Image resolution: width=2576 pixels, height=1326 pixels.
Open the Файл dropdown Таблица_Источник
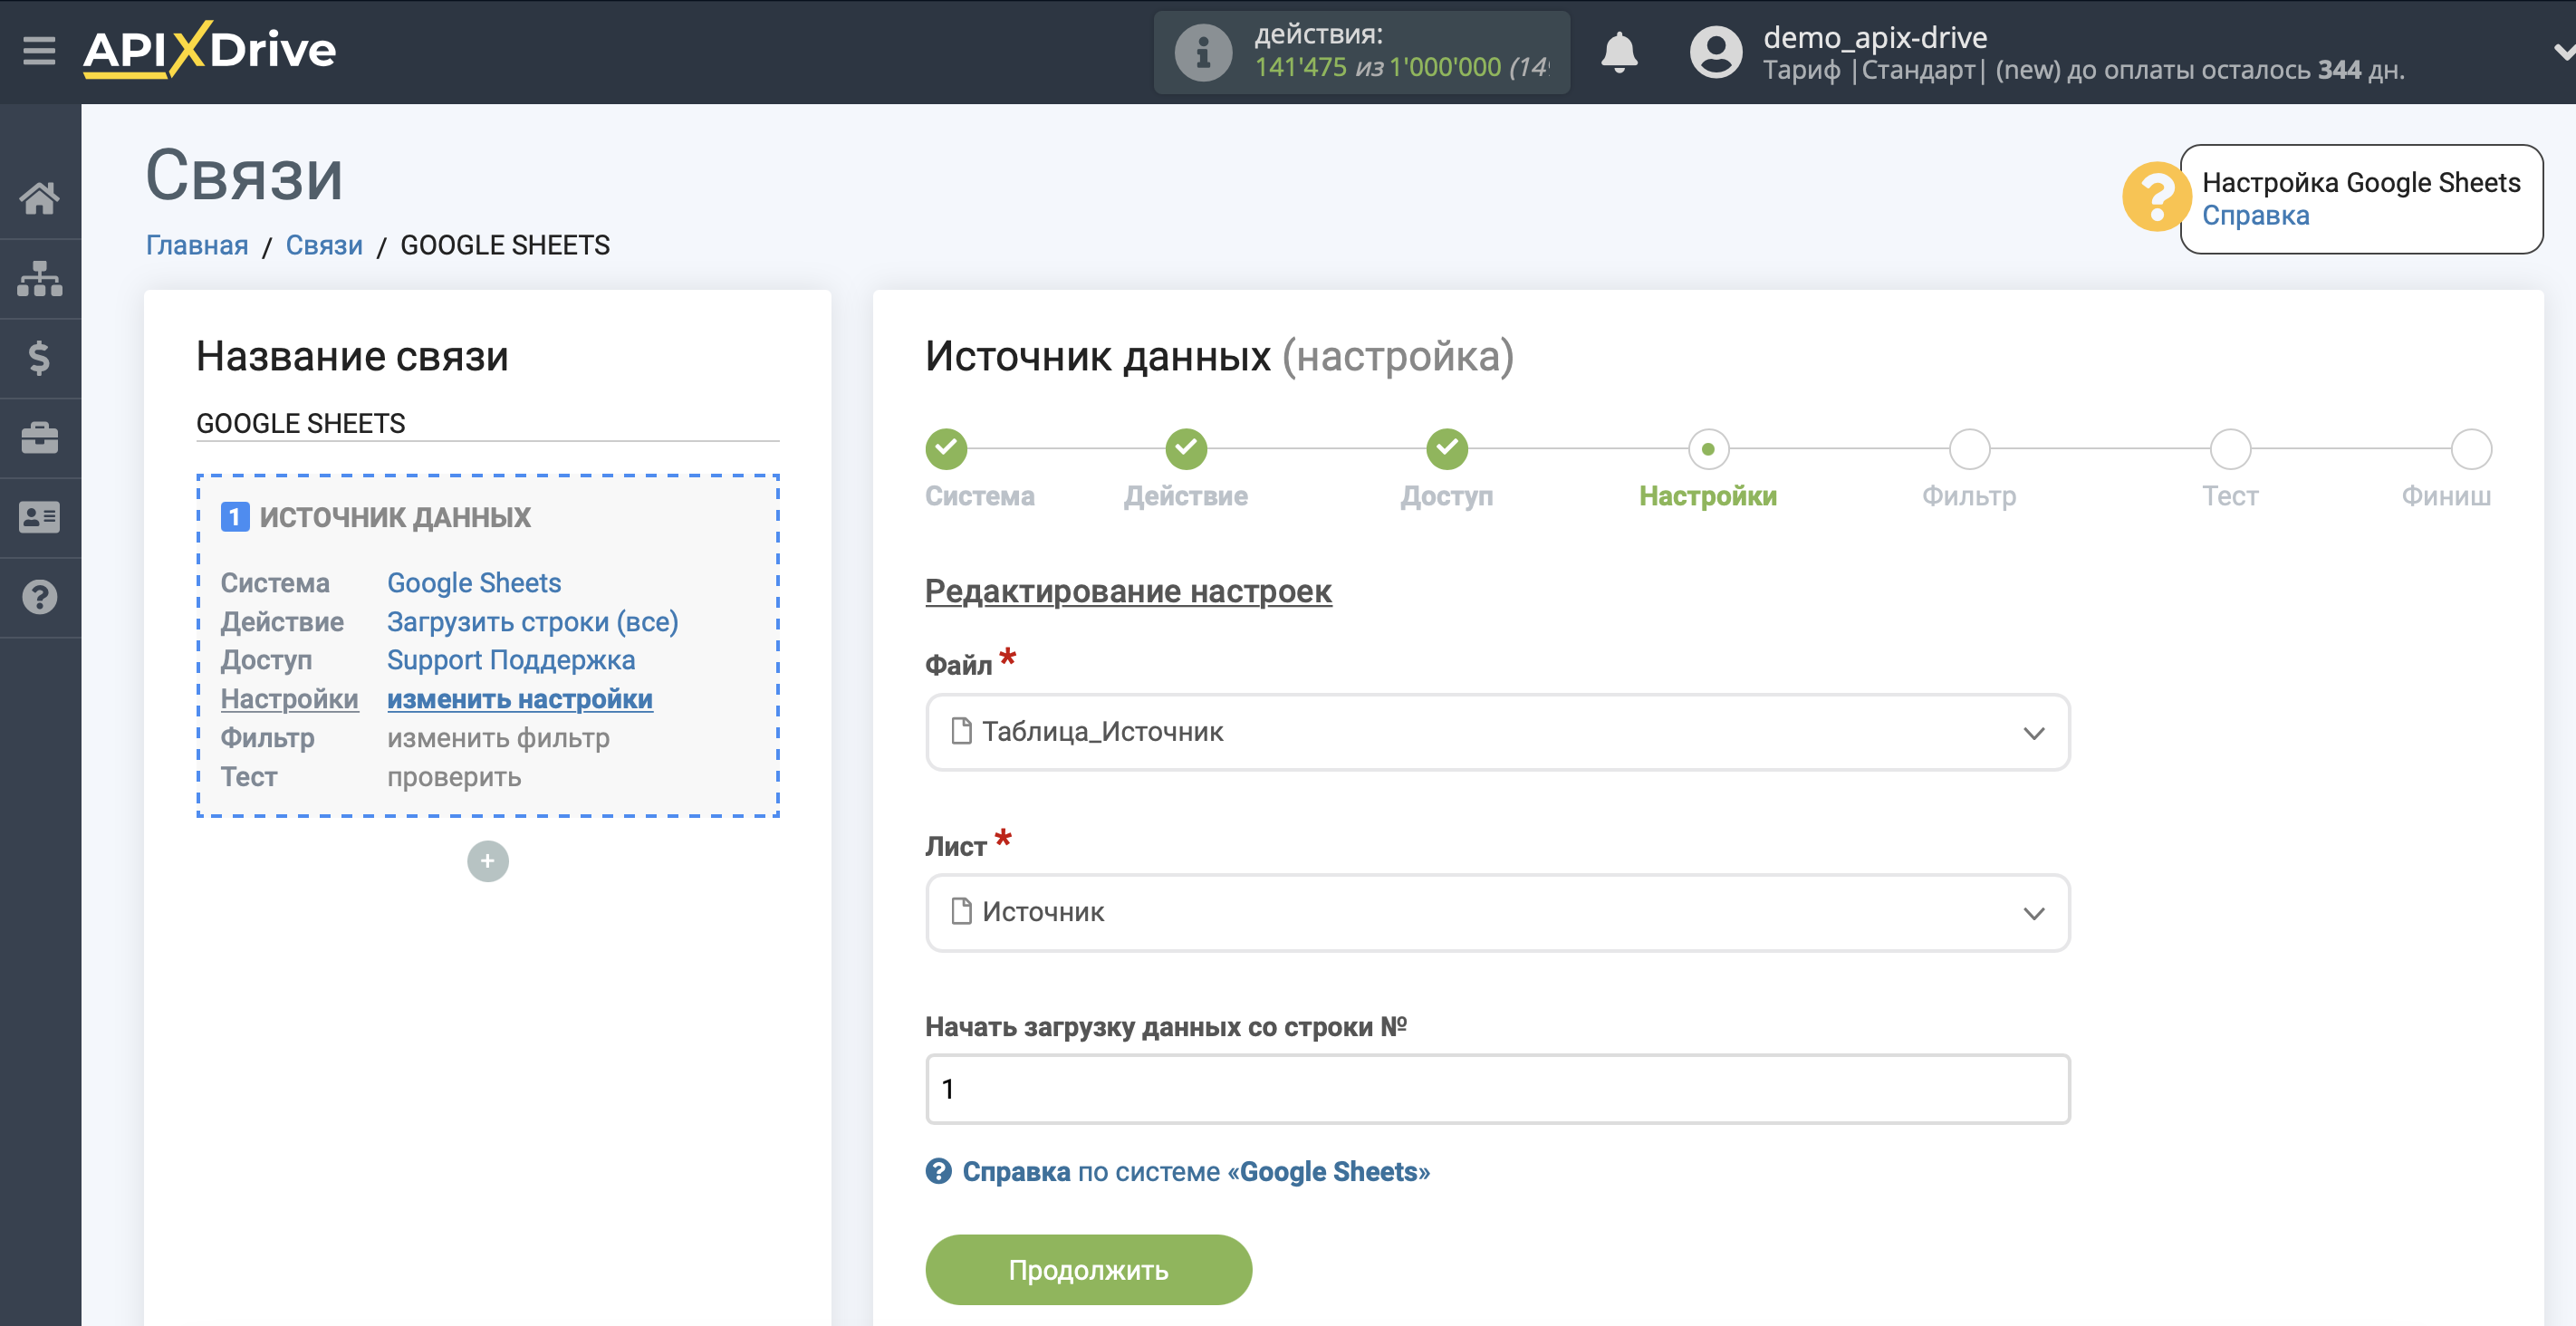coord(1497,732)
